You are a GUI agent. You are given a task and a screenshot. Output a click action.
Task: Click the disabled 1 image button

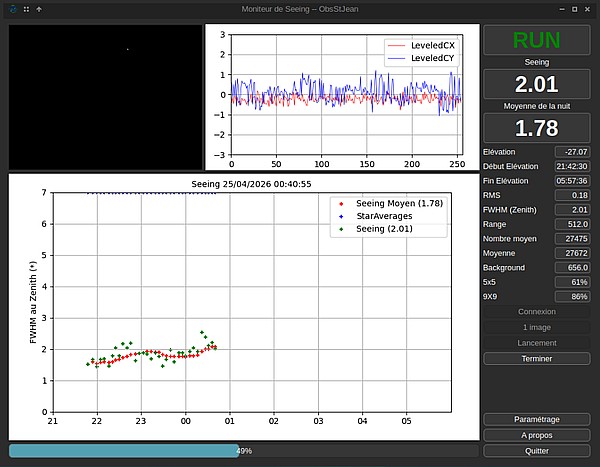[x=536, y=327]
